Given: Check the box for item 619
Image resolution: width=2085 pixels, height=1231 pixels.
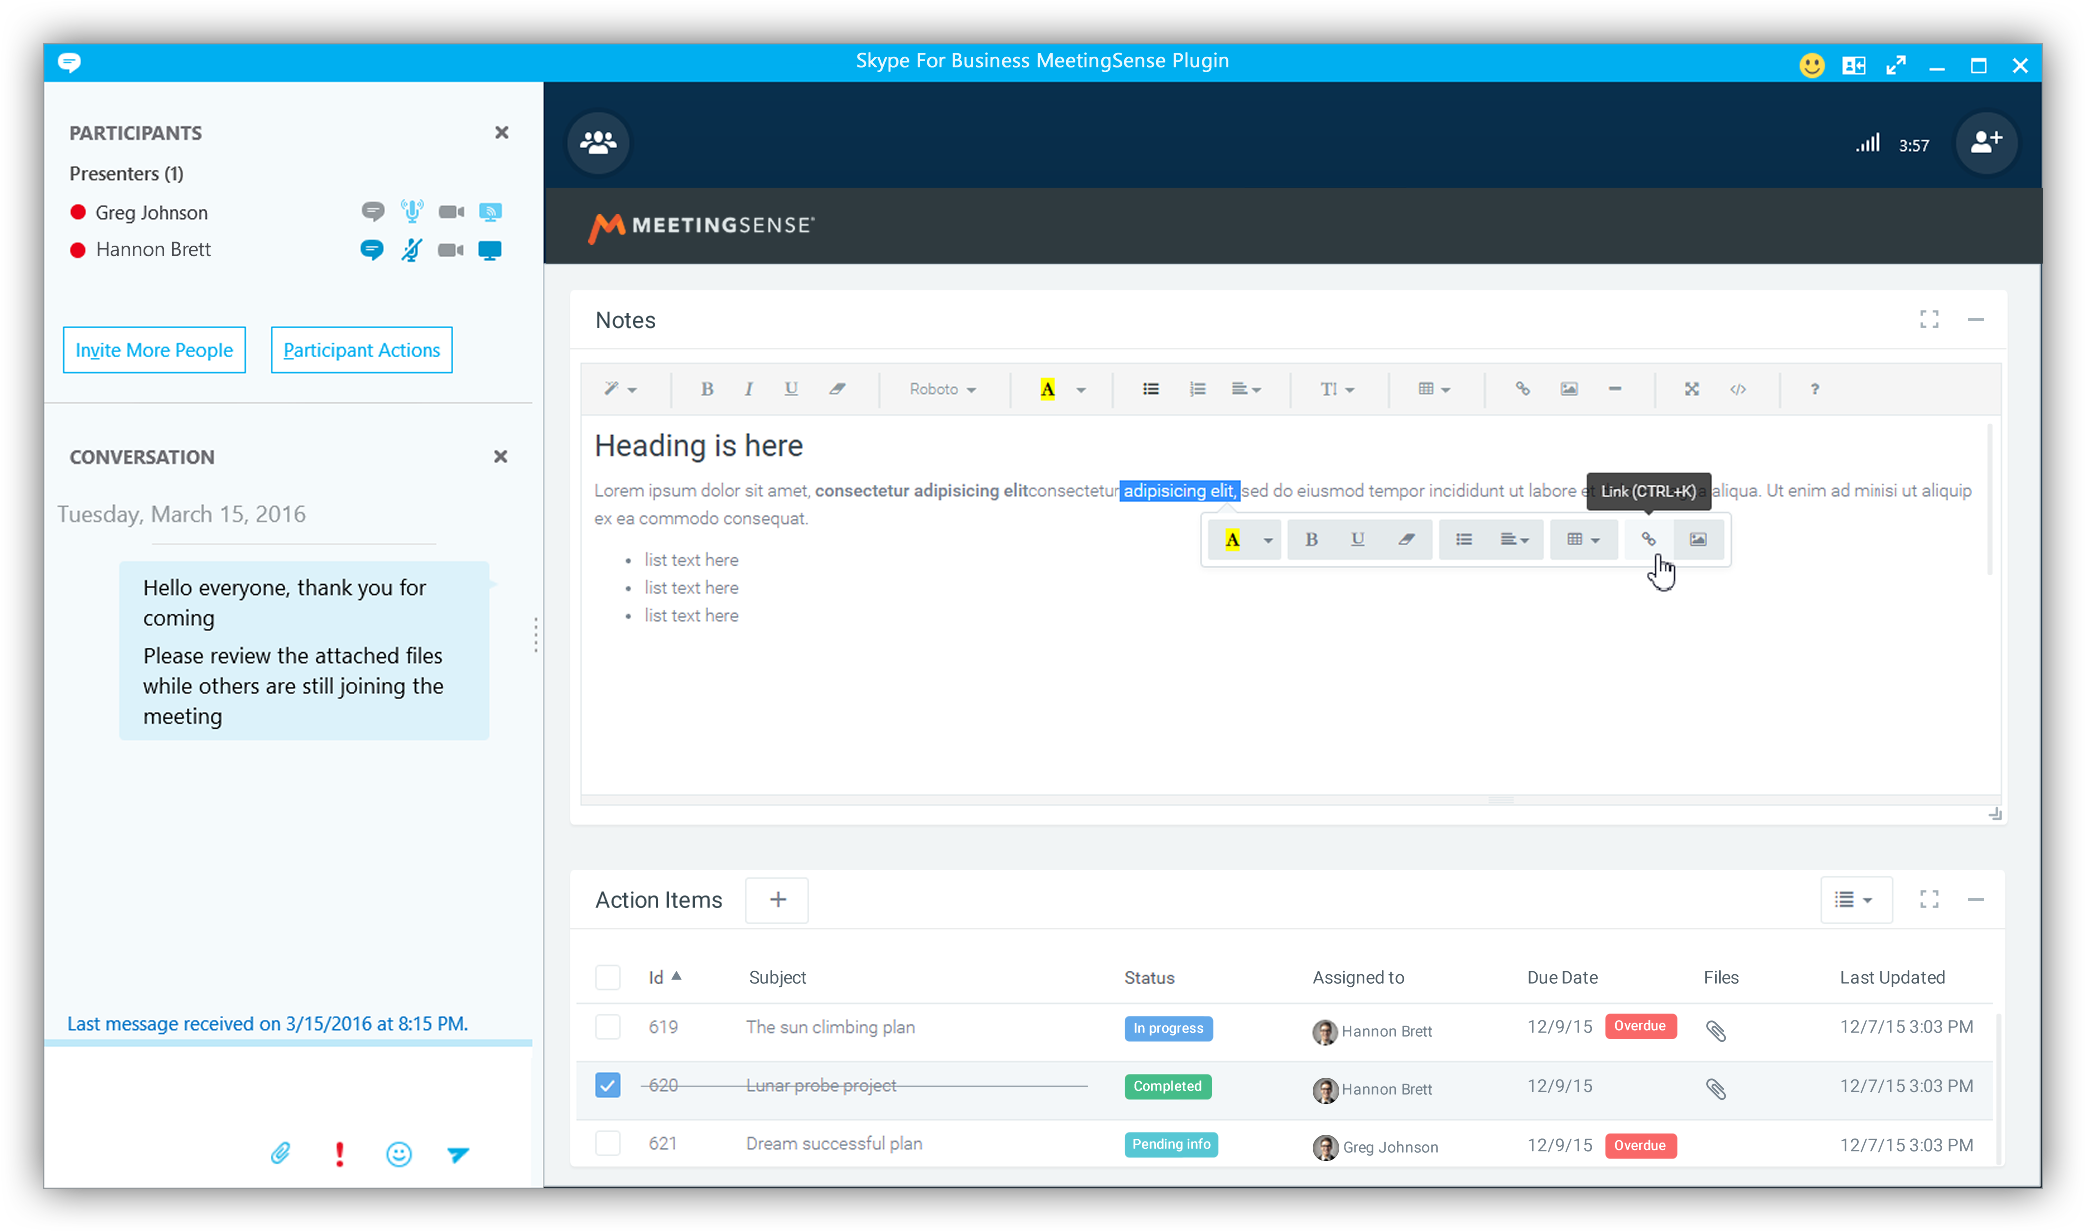Looking at the screenshot, I should point(607,1027).
